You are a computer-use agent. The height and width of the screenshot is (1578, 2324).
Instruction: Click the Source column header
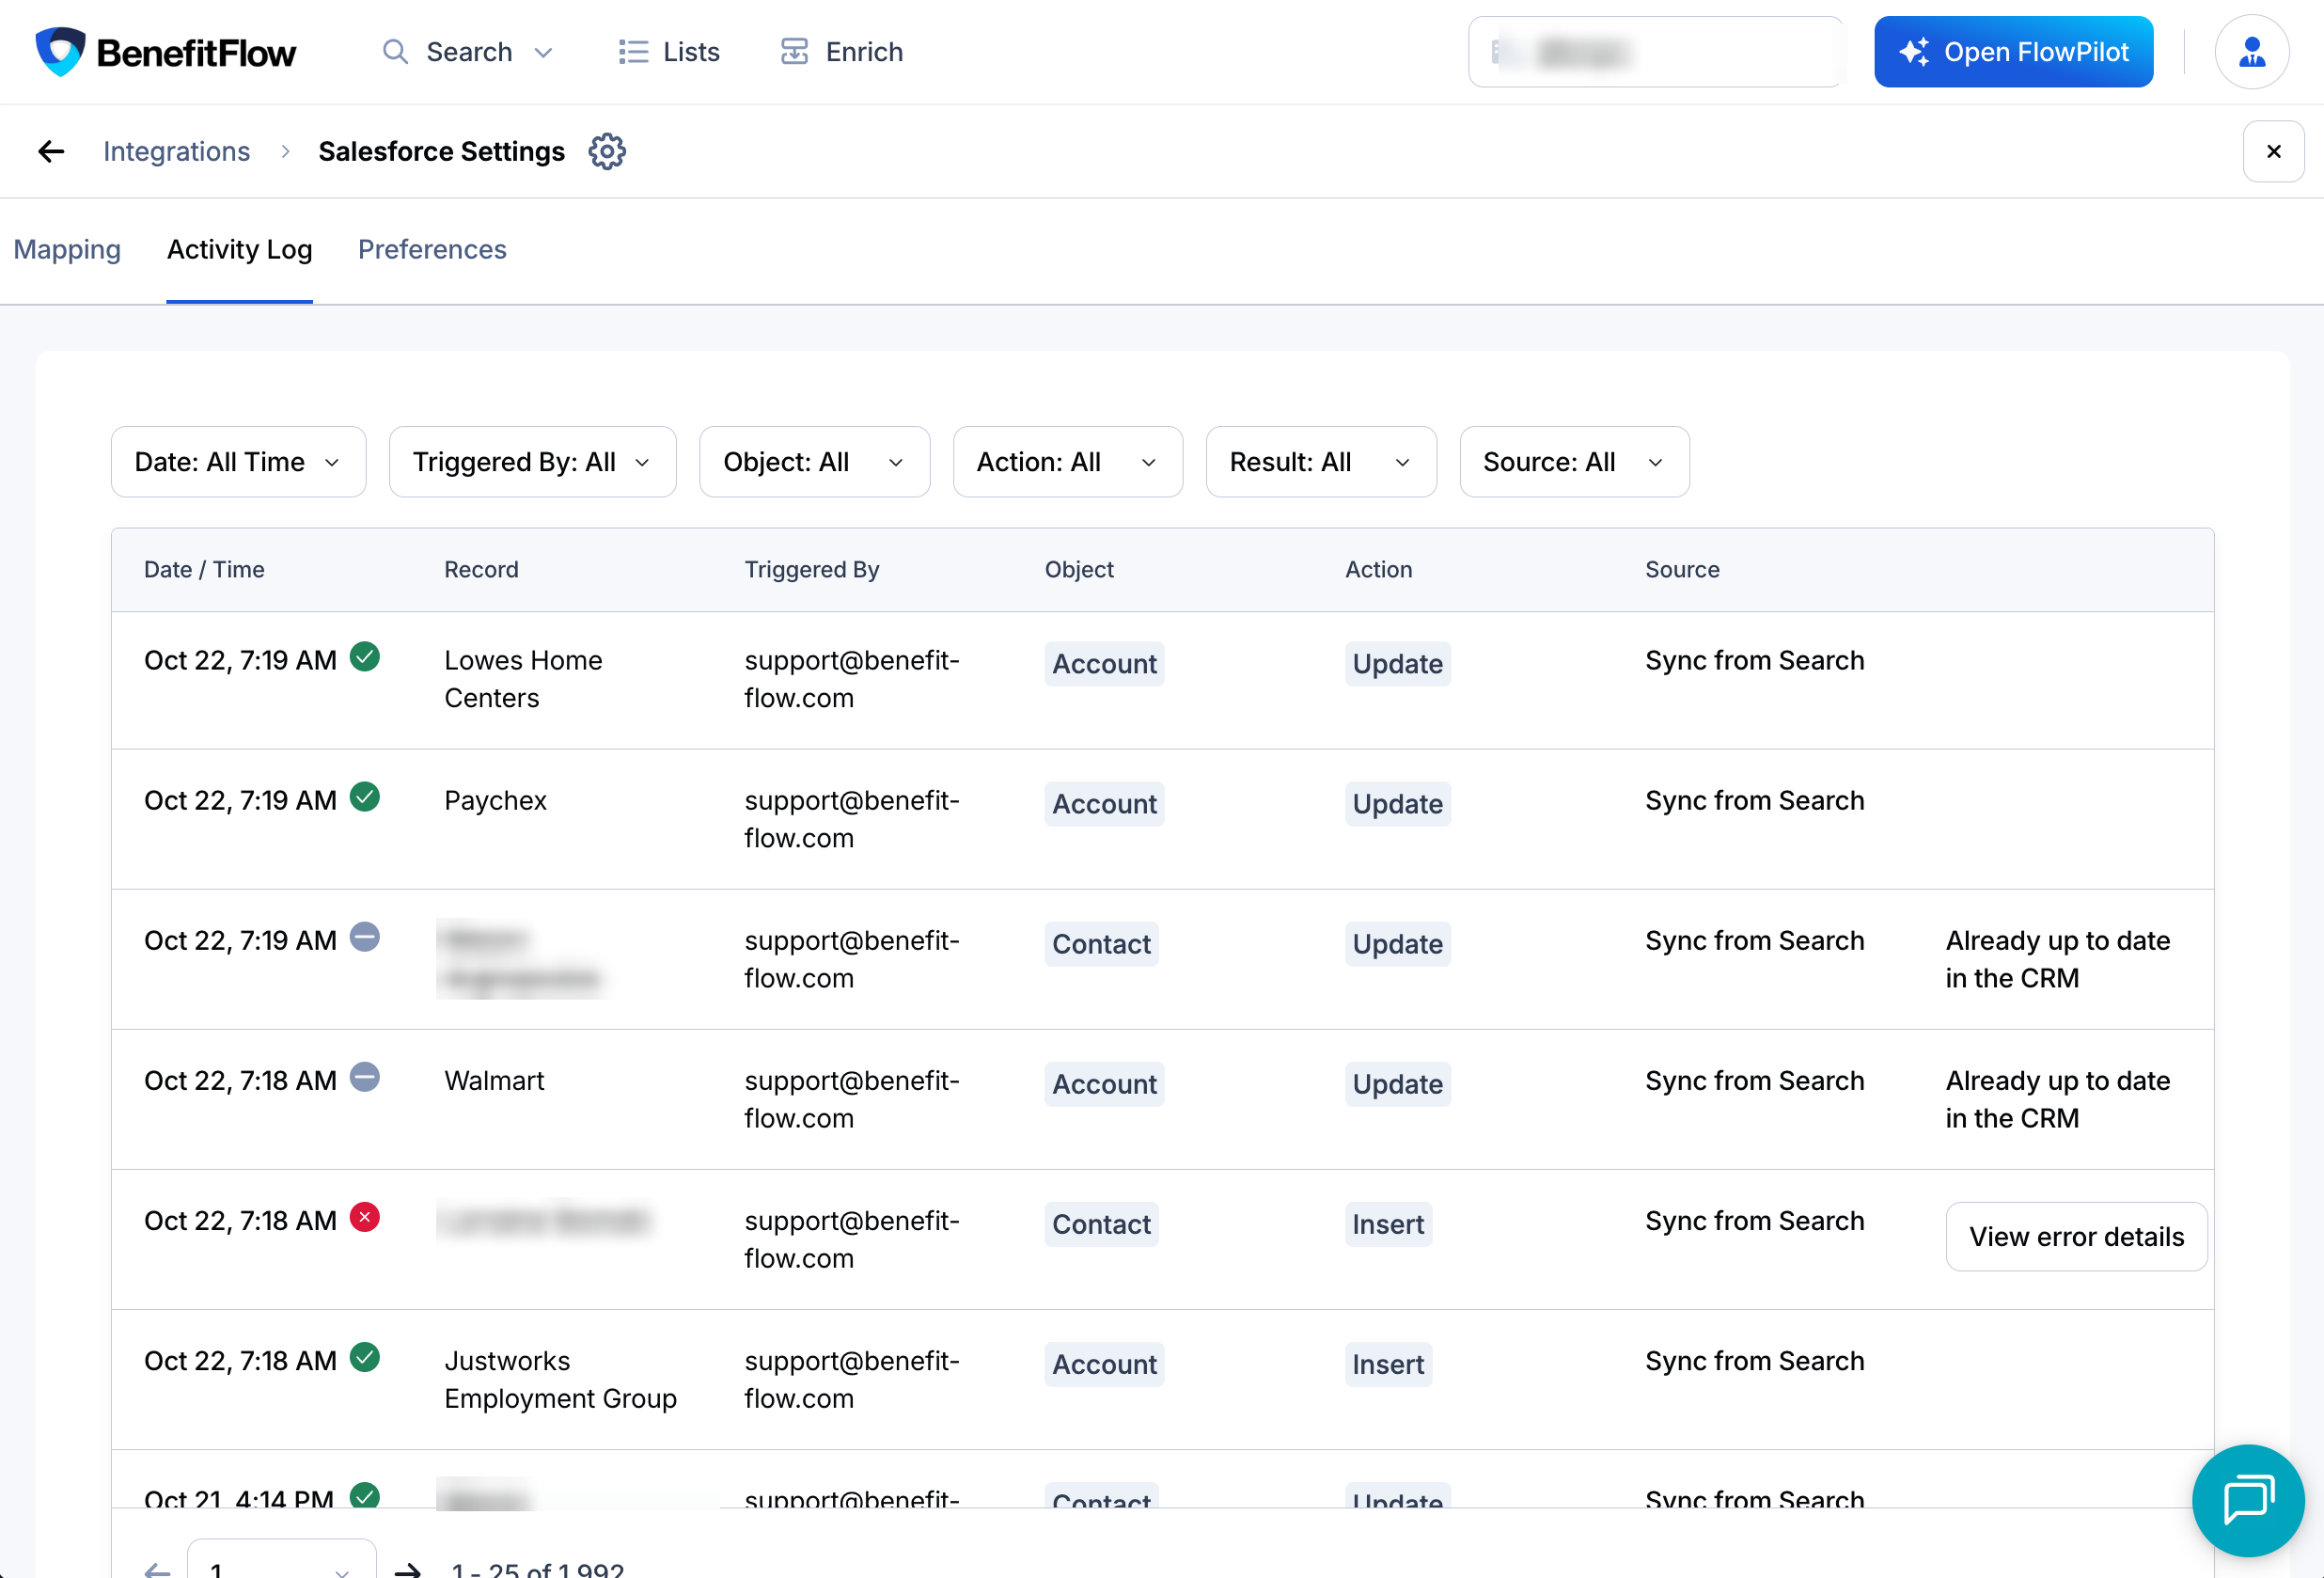point(1682,570)
